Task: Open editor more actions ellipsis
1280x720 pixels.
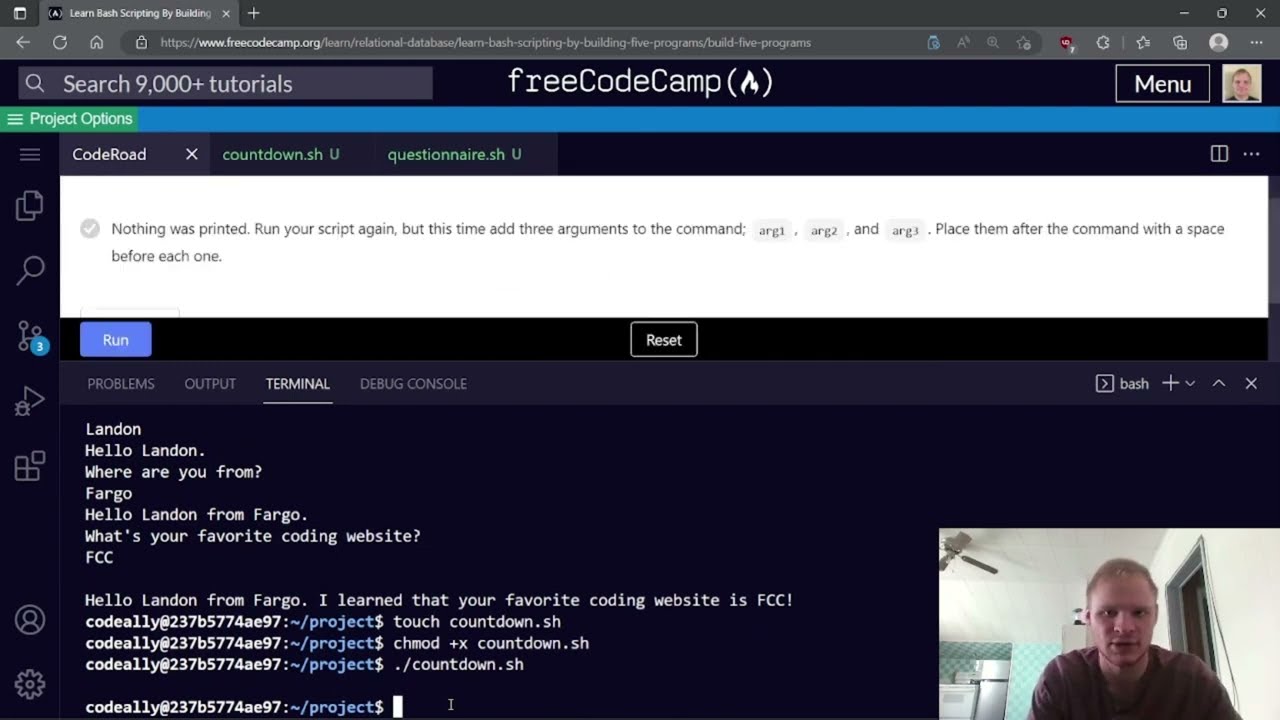Action: pos(1251,154)
